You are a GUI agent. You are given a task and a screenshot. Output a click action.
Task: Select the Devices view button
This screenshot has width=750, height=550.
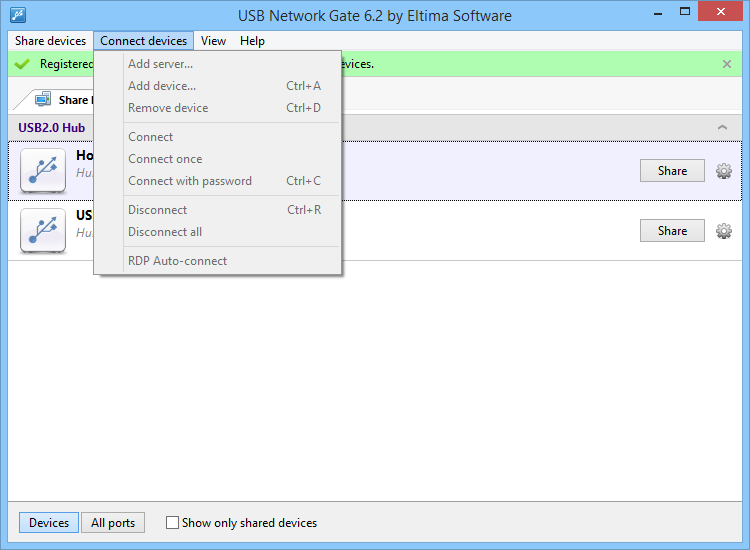[49, 523]
